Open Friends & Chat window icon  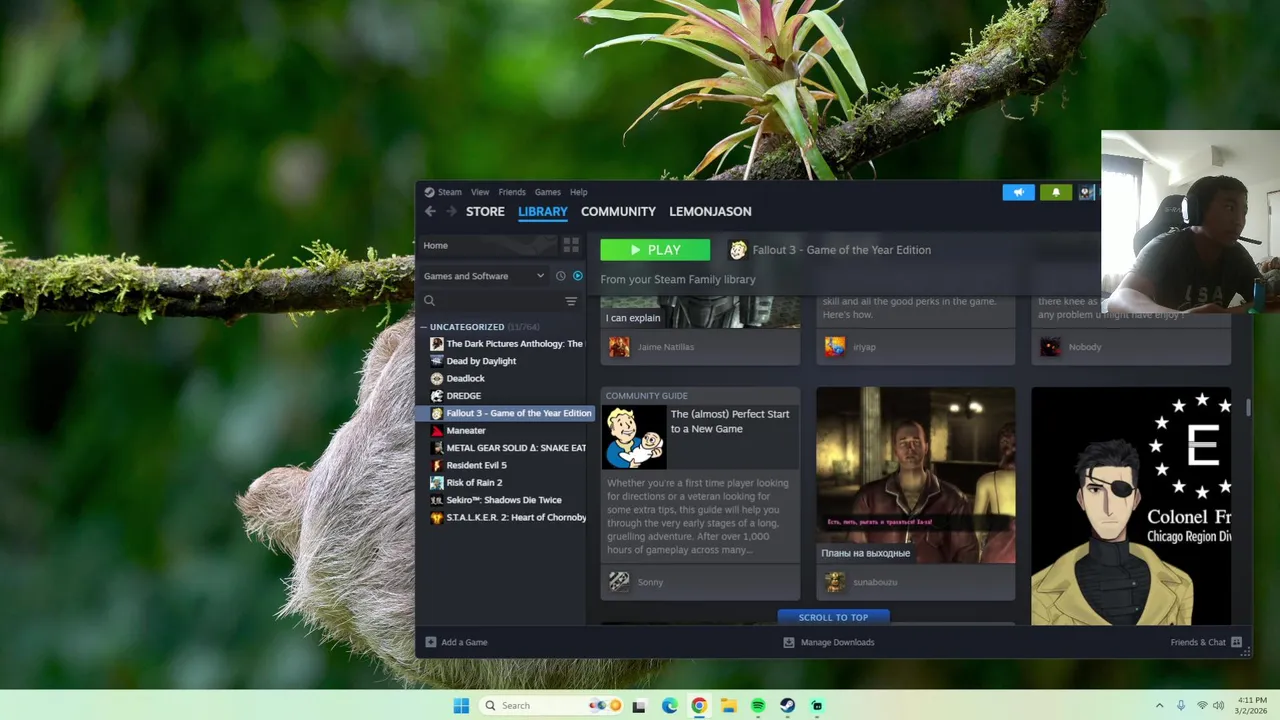coord(1236,642)
